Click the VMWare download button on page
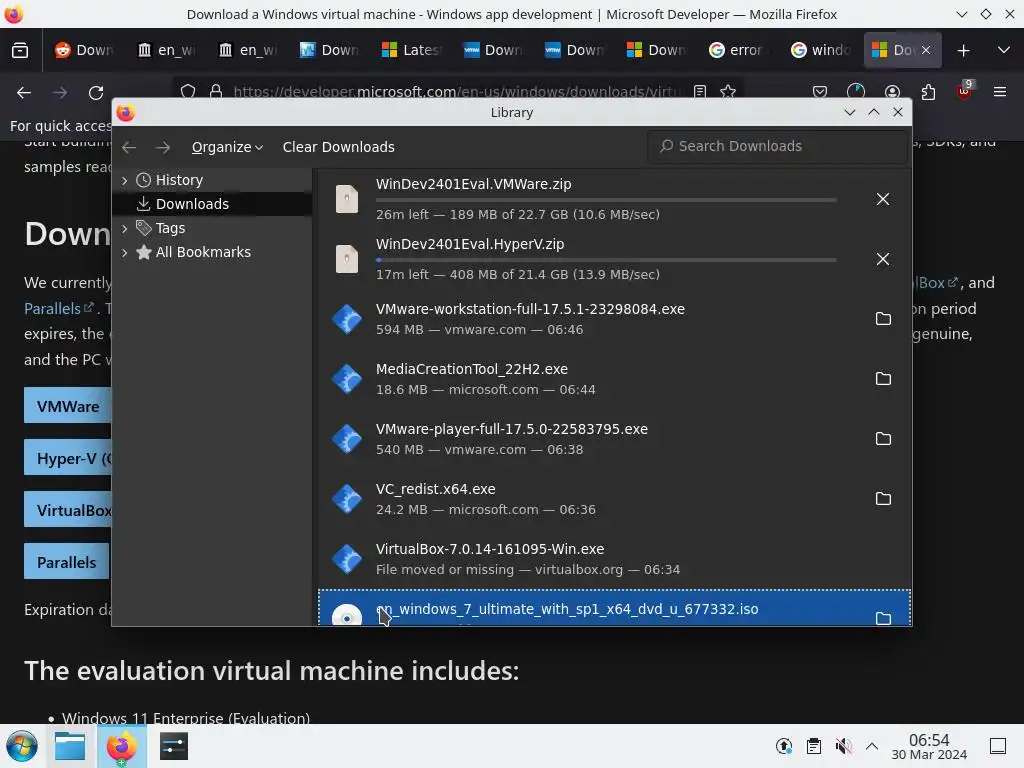Image resolution: width=1024 pixels, height=768 pixels. click(68, 406)
